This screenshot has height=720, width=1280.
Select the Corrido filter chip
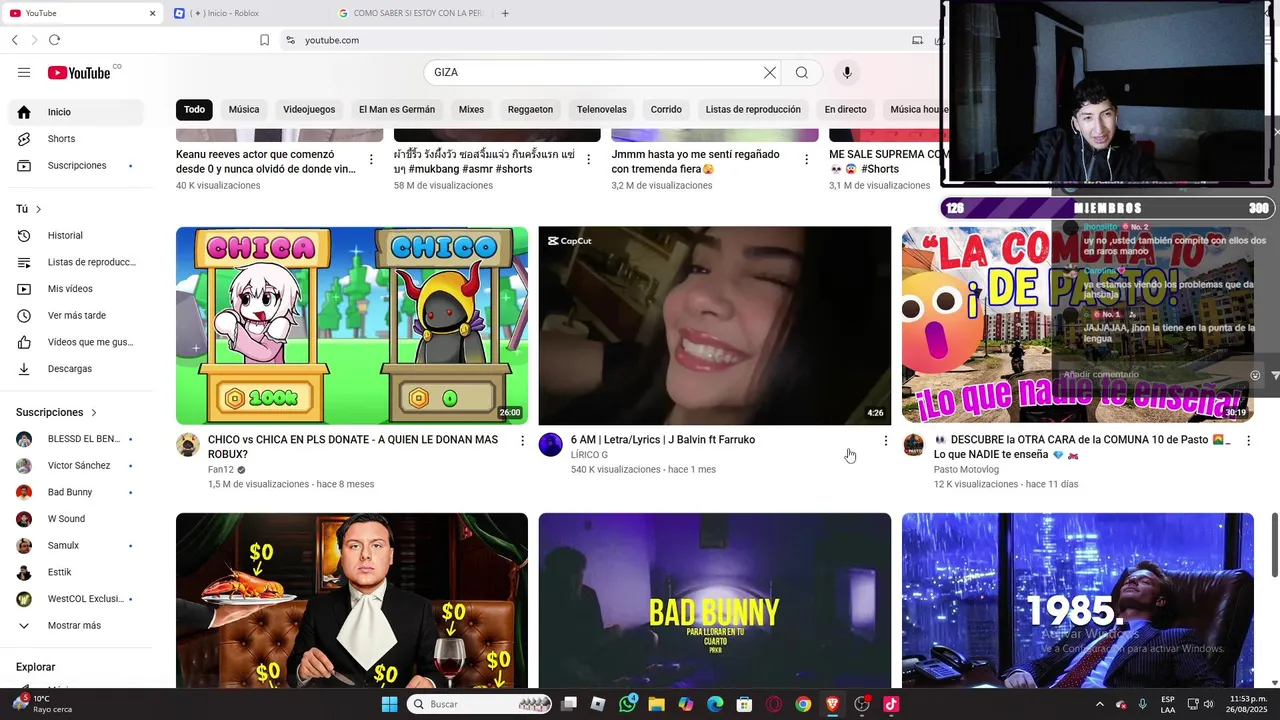(x=666, y=109)
